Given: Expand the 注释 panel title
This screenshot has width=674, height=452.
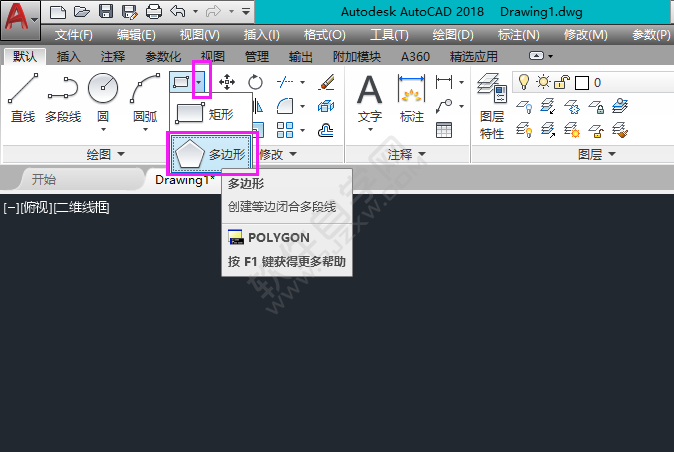Looking at the screenshot, I should [x=406, y=154].
